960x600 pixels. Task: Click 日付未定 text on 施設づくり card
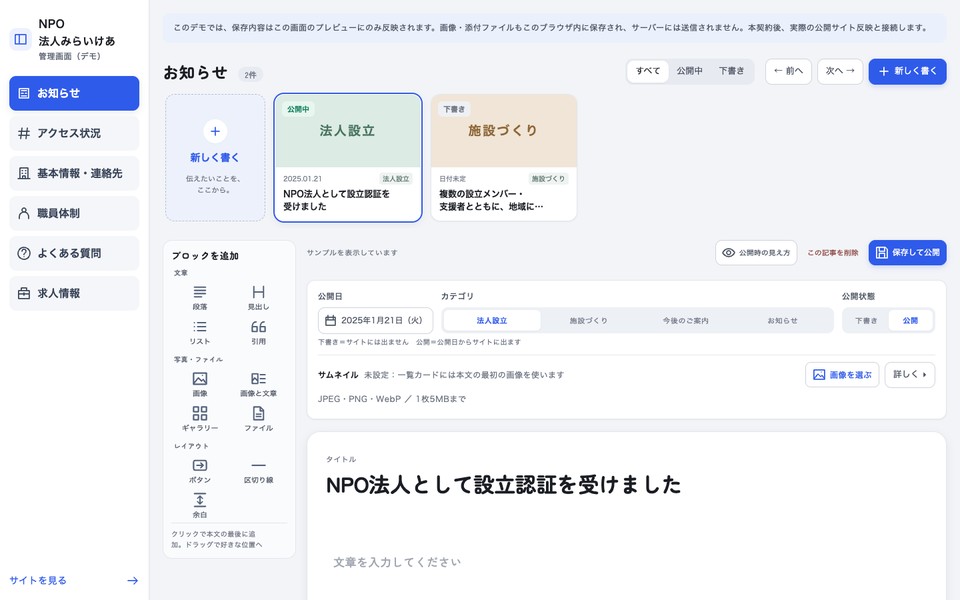point(452,179)
